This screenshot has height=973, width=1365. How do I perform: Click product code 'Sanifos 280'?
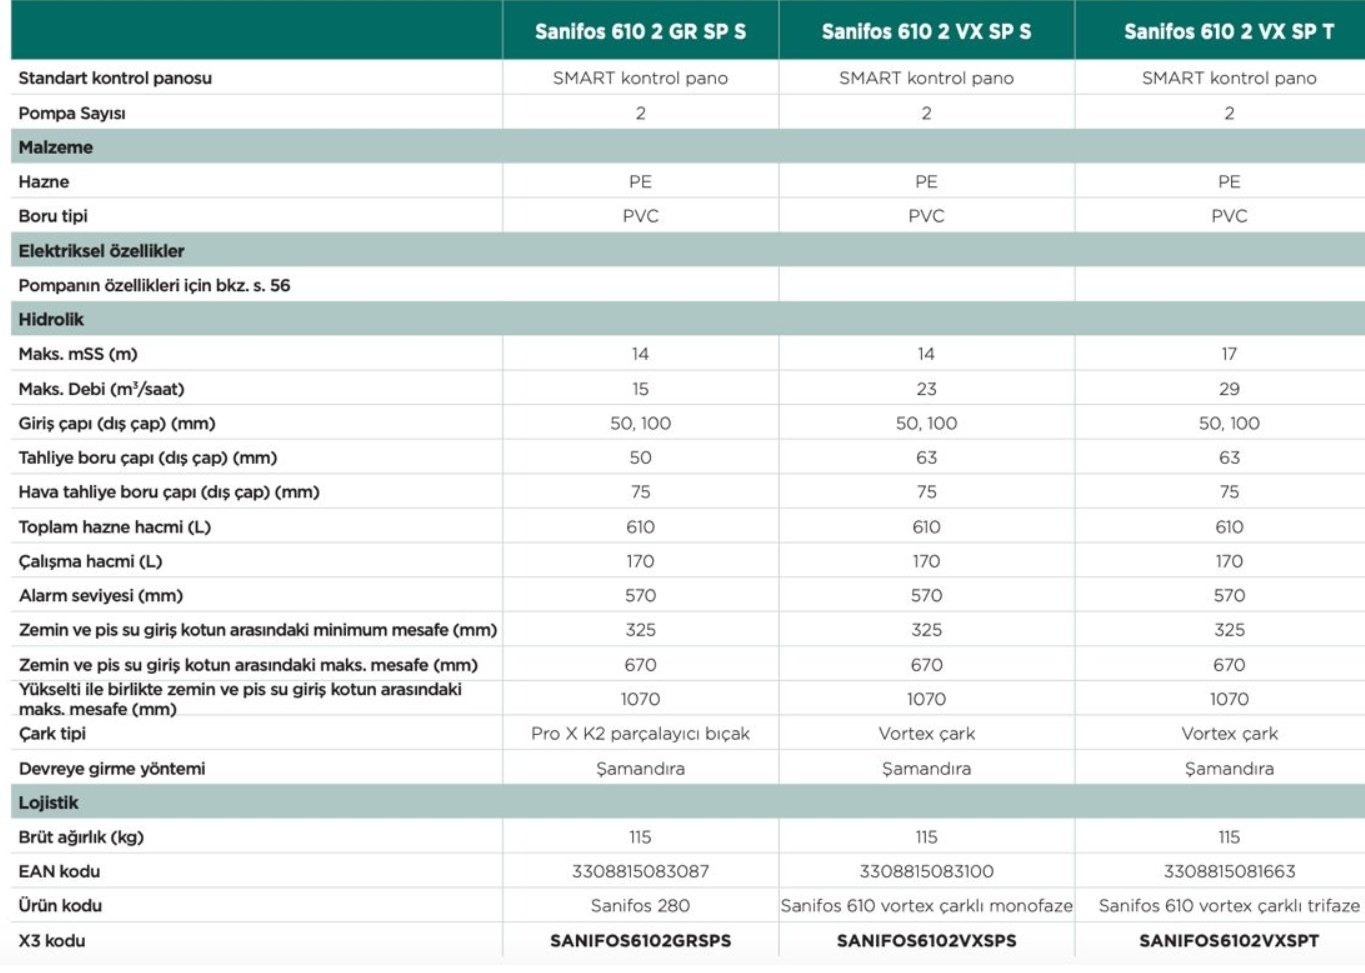pos(640,906)
